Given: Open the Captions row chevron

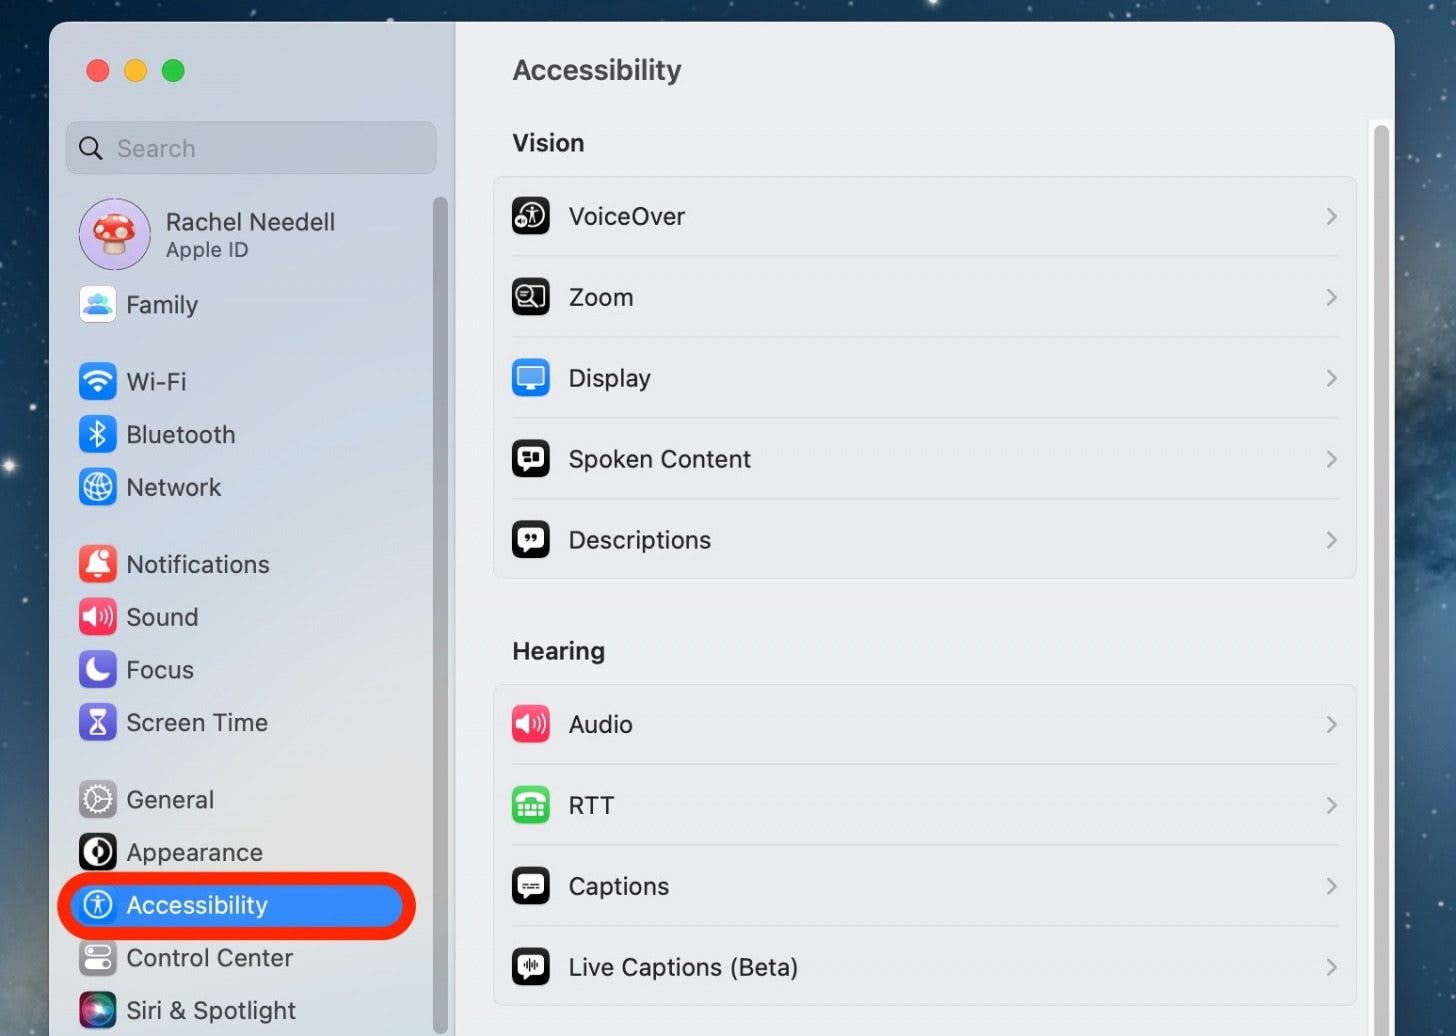Looking at the screenshot, I should pos(1331,886).
